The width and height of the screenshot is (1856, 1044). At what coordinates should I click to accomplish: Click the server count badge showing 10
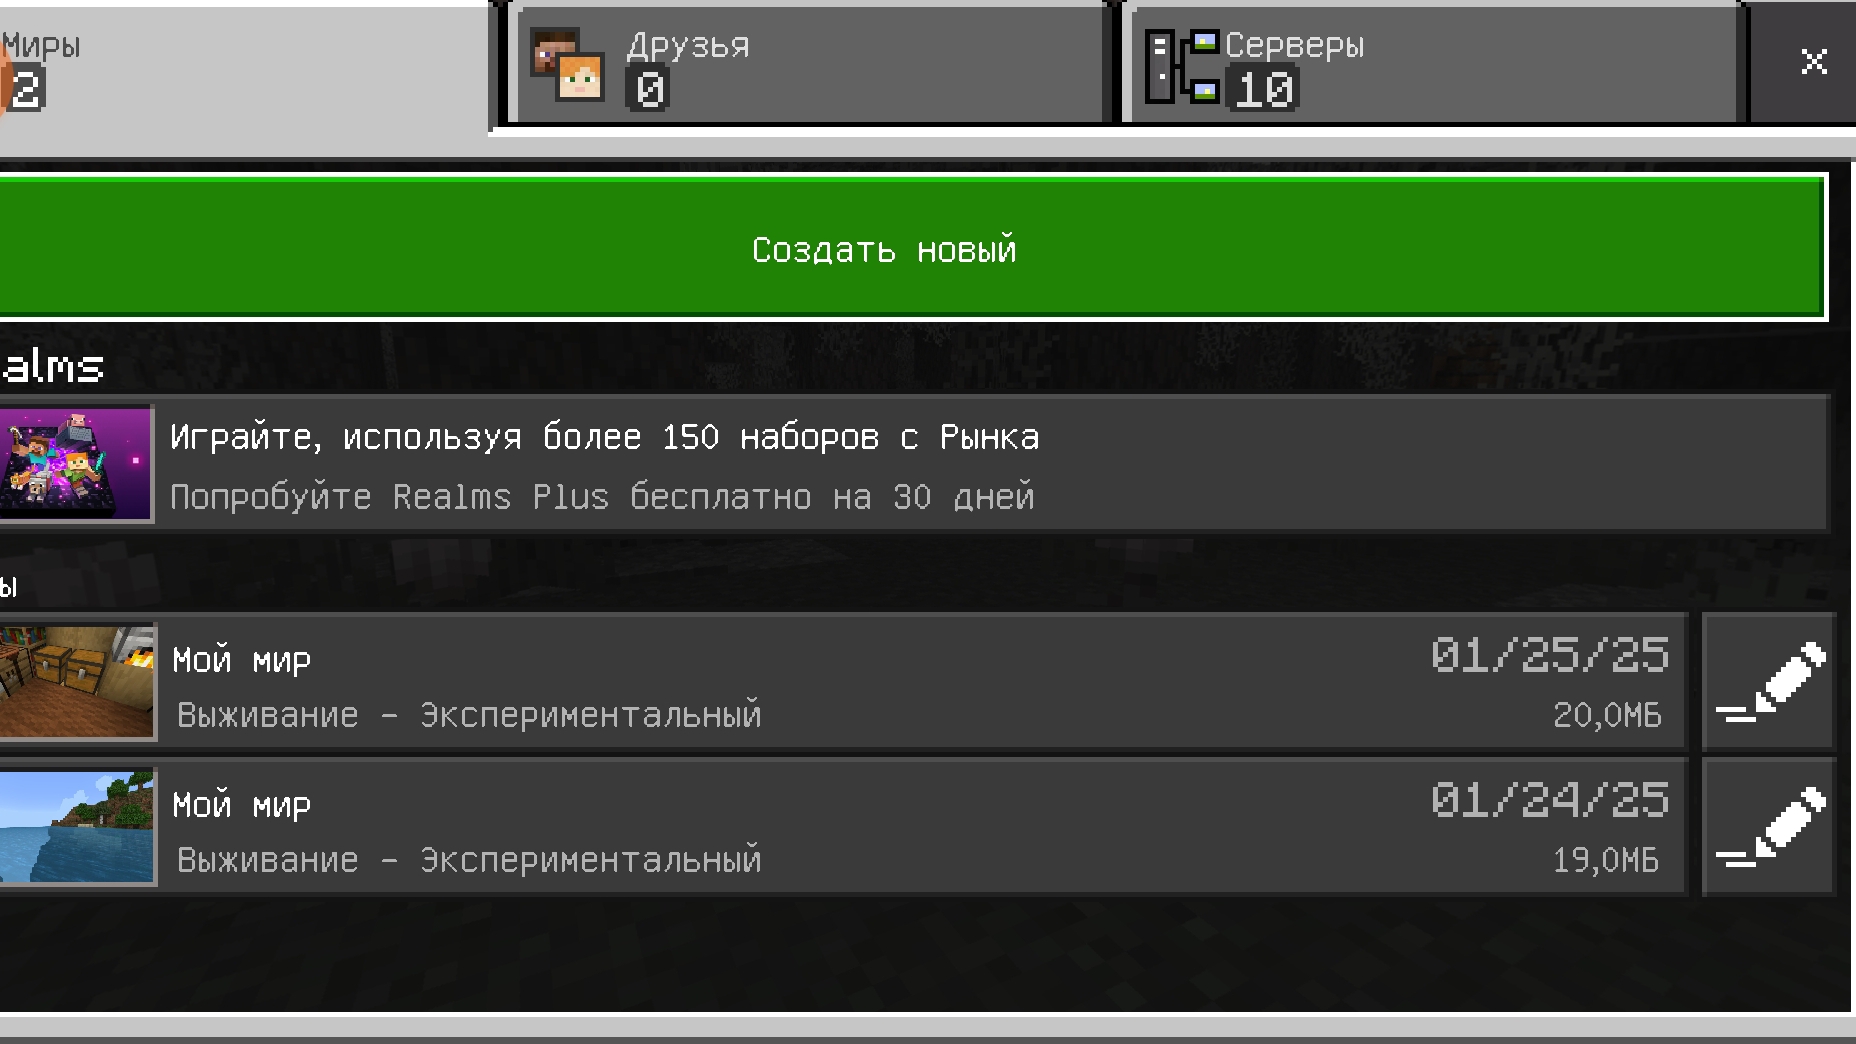pyautogui.click(x=1264, y=90)
